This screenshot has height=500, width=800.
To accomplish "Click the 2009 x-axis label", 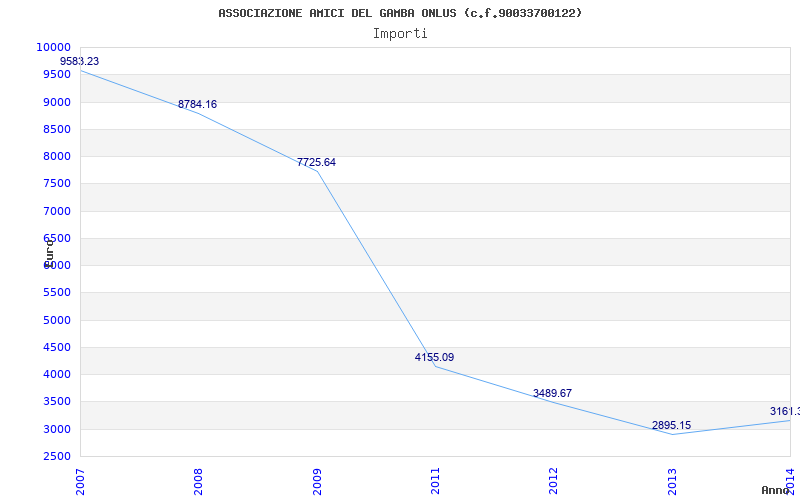I will (317, 481).
